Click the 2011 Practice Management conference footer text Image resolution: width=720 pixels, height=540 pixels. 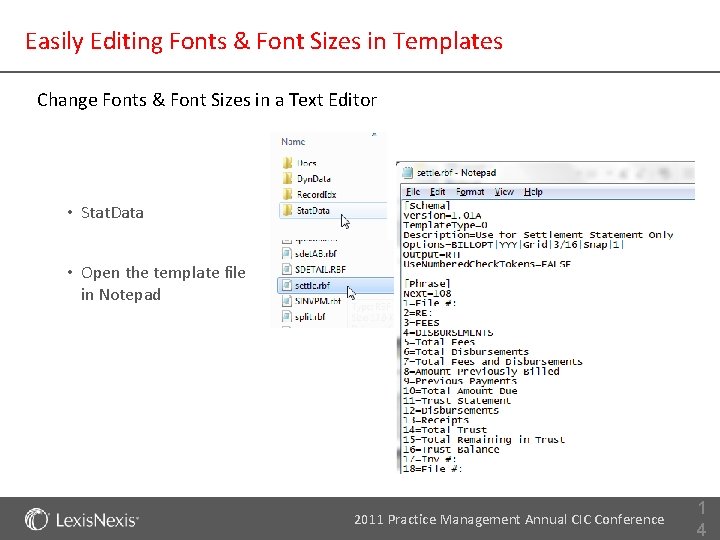pos(509,519)
